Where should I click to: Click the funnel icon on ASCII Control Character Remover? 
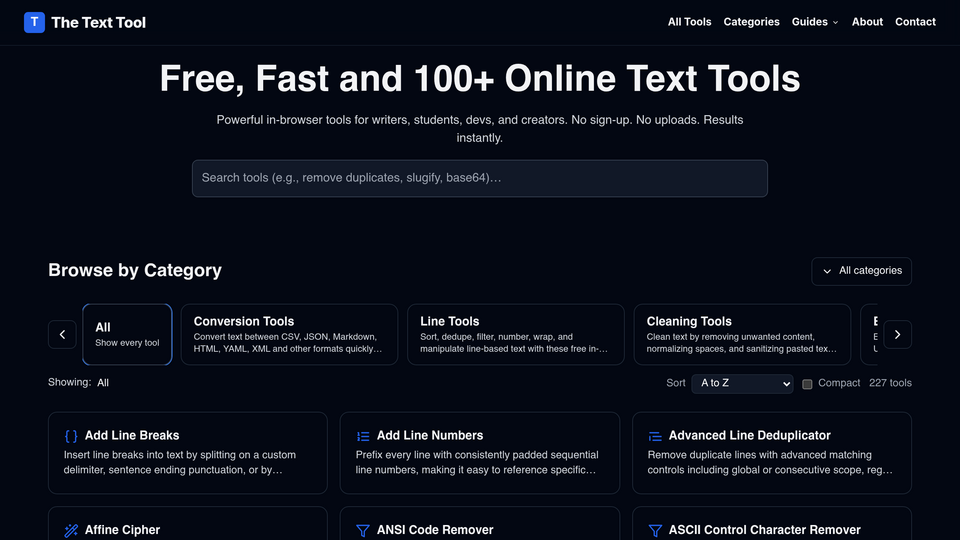point(655,530)
